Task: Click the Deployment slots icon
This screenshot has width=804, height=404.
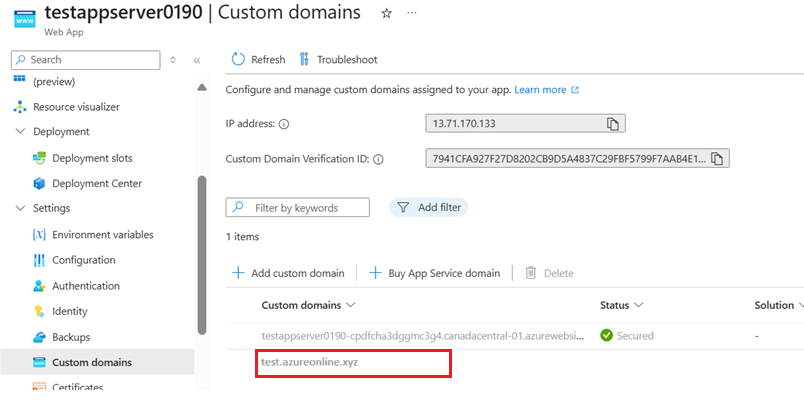Action: 39,158
